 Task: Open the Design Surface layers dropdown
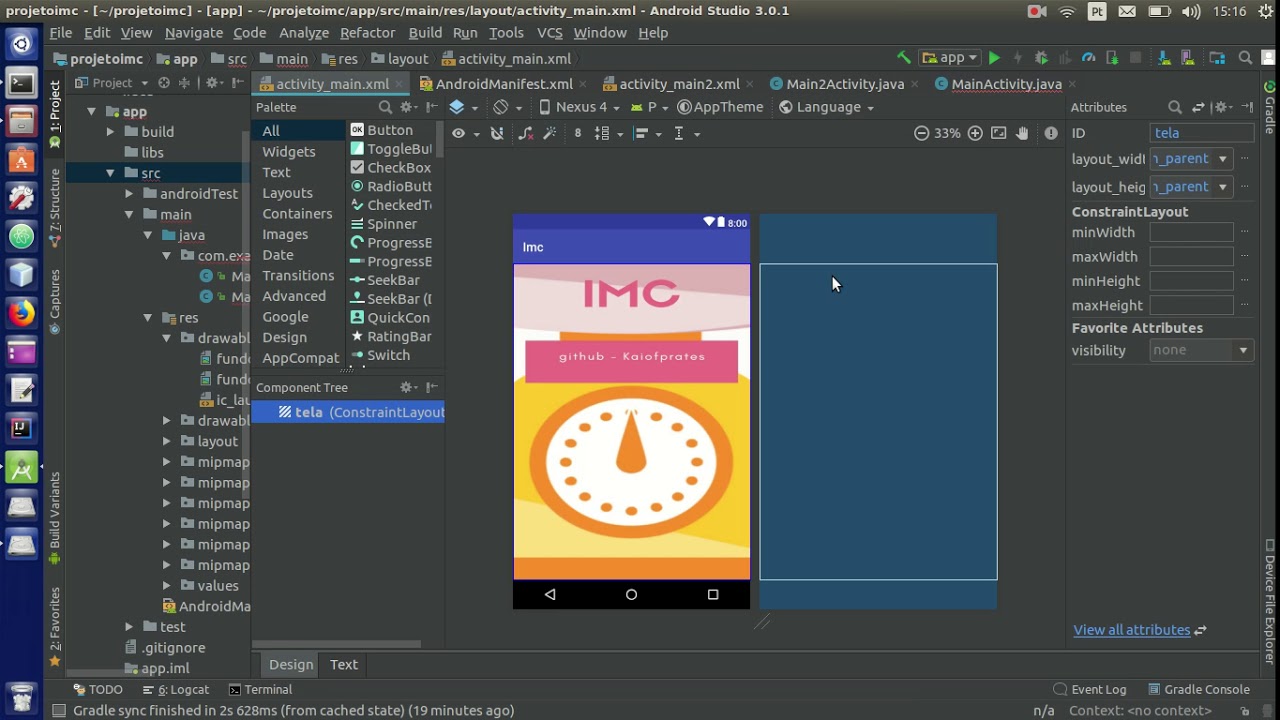coord(463,107)
